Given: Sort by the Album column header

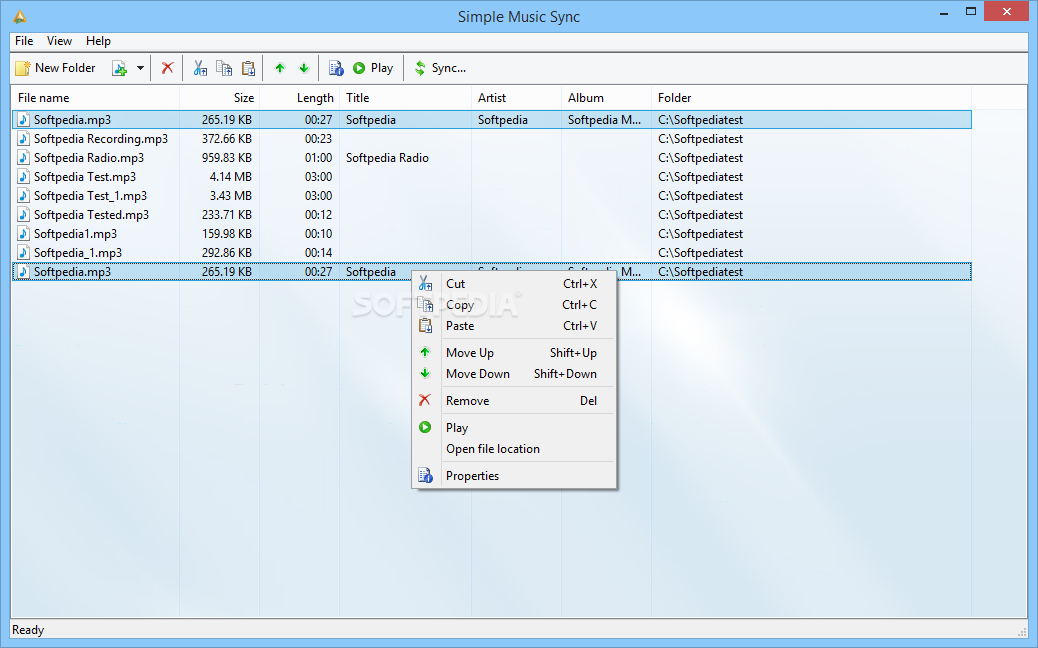Looking at the screenshot, I should click(x=606, y=98).
